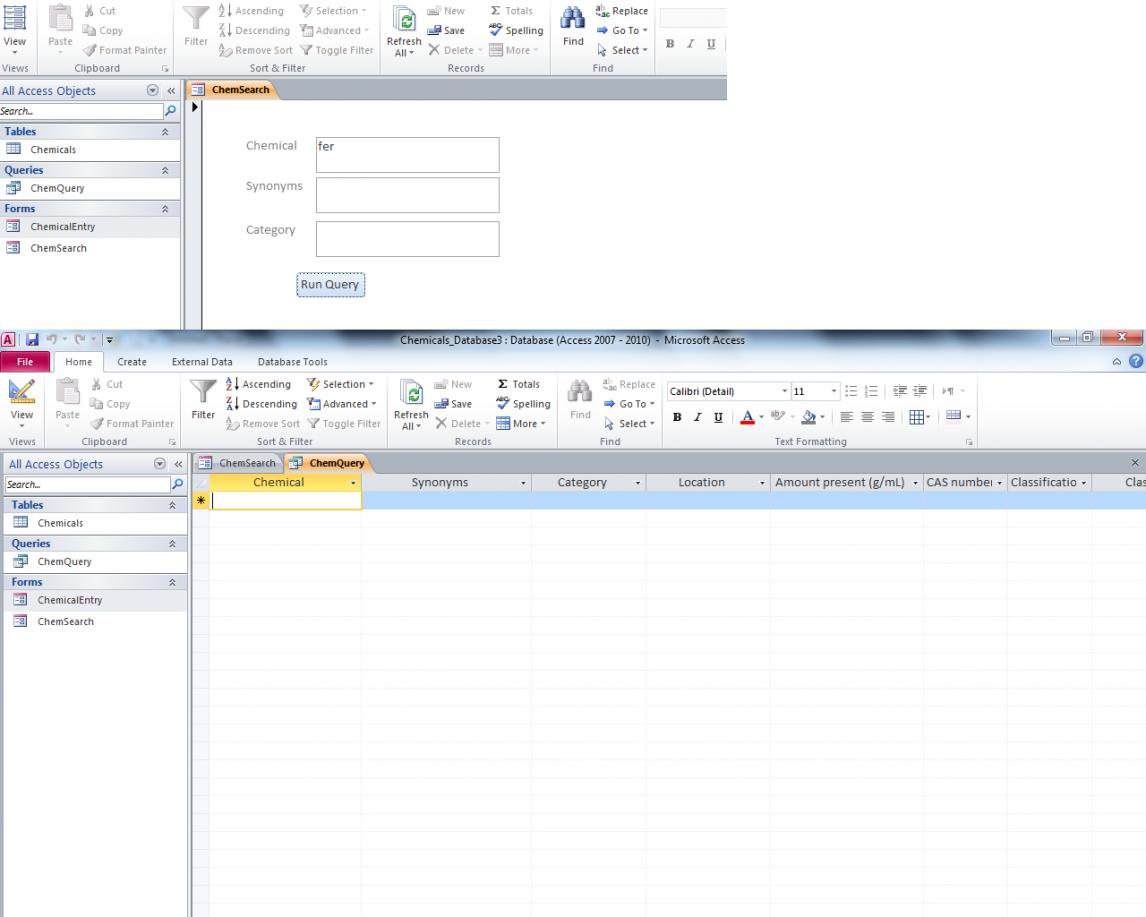
Task: Open More dropdown in ChemQuery window Records group
Action: click(x=521, y=424)
